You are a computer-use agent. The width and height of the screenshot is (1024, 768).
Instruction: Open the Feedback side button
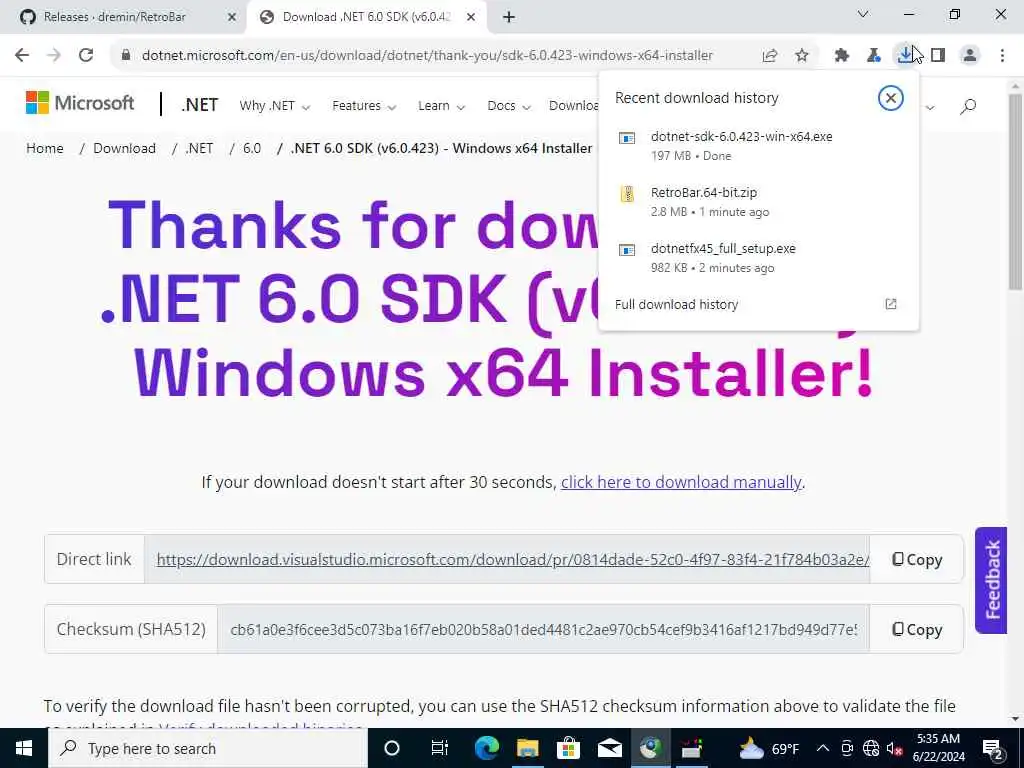991,580
